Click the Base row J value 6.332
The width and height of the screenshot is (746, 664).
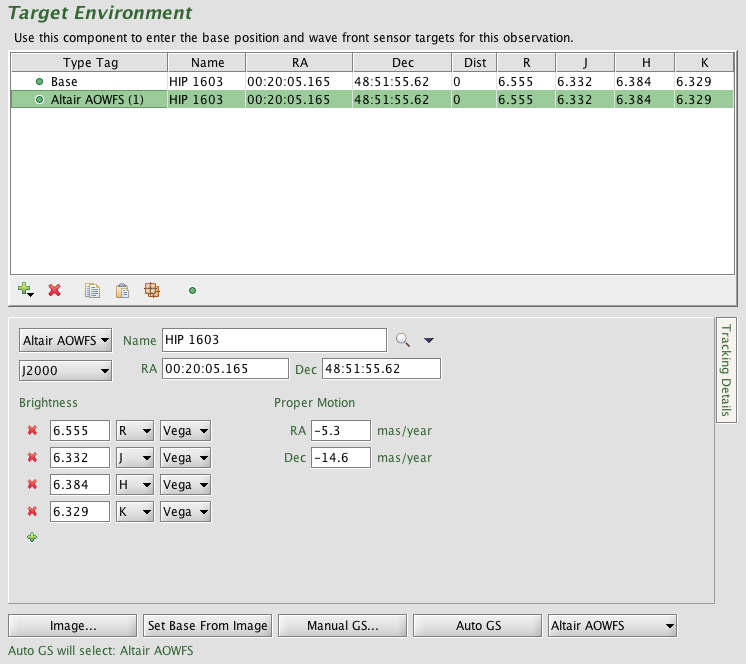click(585, 81)
